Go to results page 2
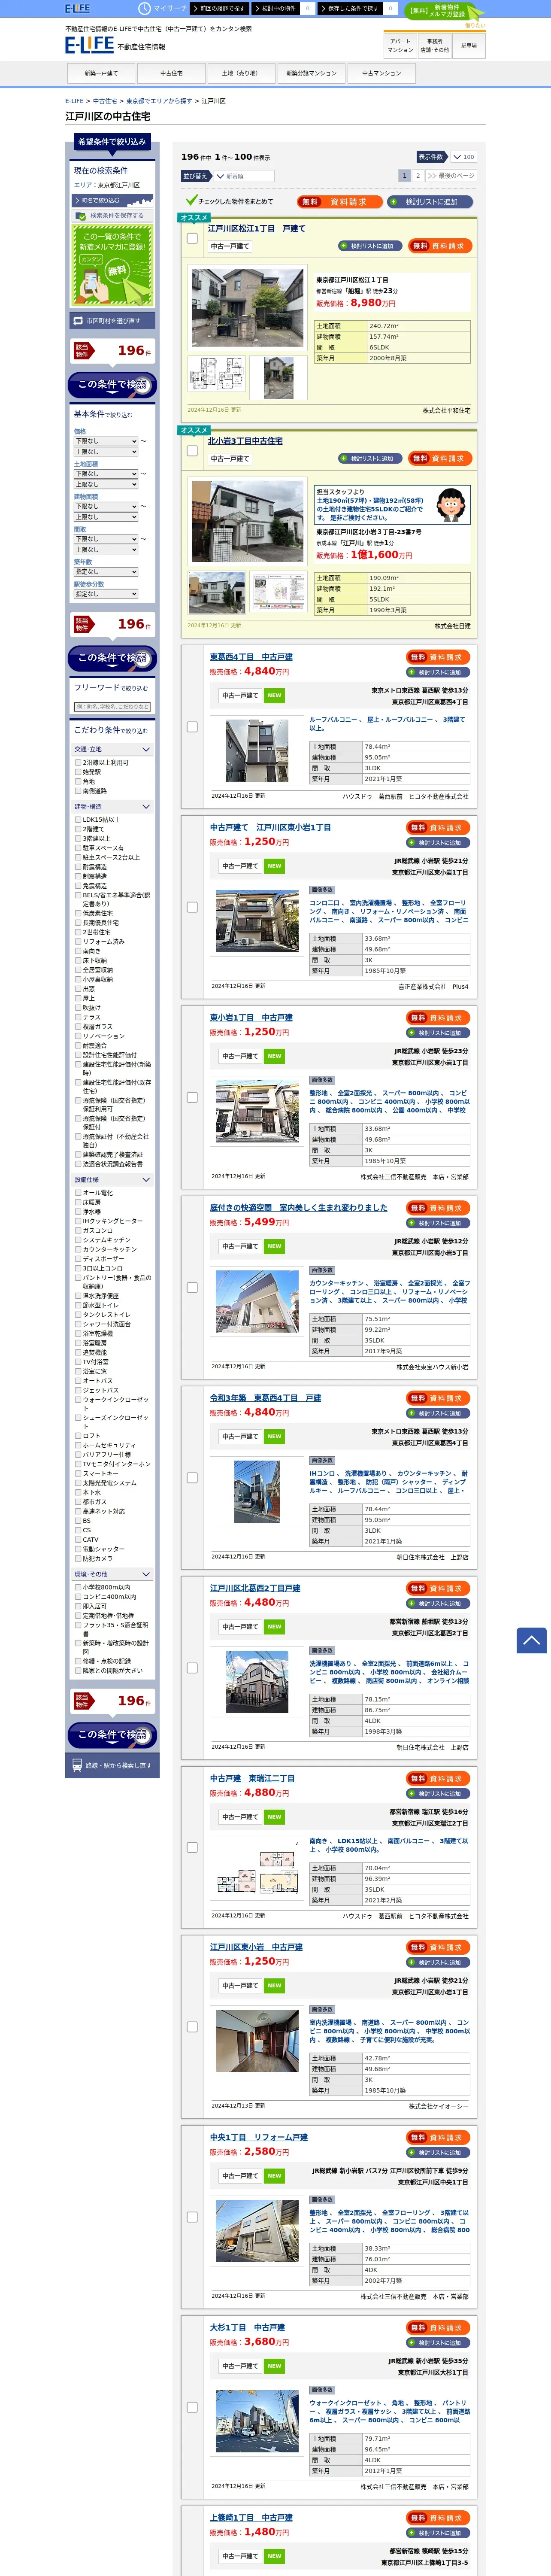The width and height of the screenshot is (551, 2576). pos(418,176)
